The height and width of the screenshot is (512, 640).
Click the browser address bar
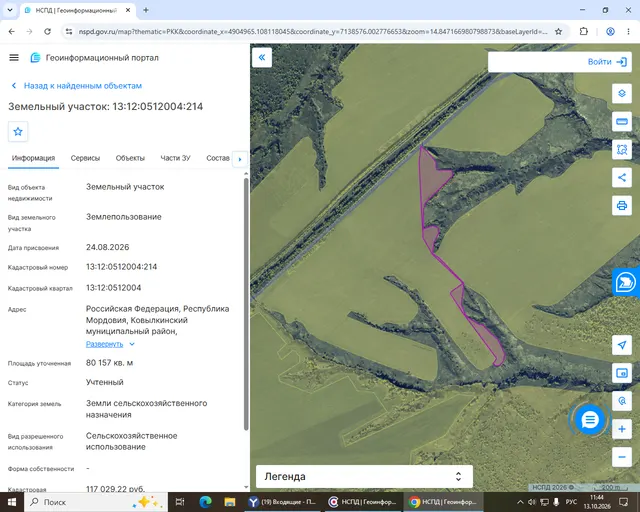click(x=312, y=31)
